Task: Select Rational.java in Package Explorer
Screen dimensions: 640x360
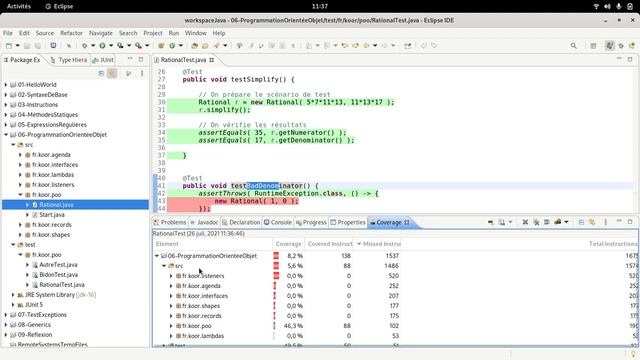Action: 56,205
